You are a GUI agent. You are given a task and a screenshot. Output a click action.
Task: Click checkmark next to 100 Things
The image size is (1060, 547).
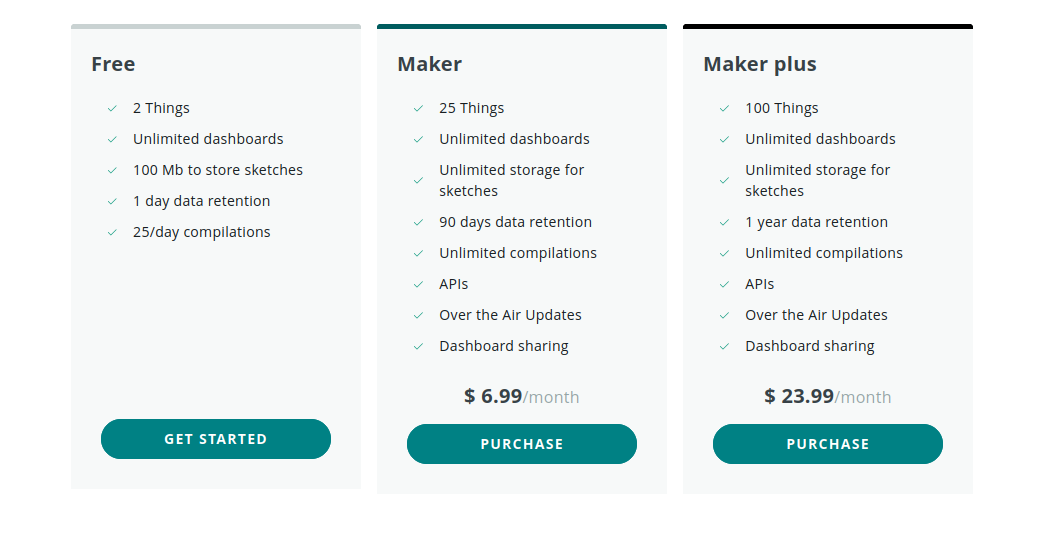click(724, 108)
